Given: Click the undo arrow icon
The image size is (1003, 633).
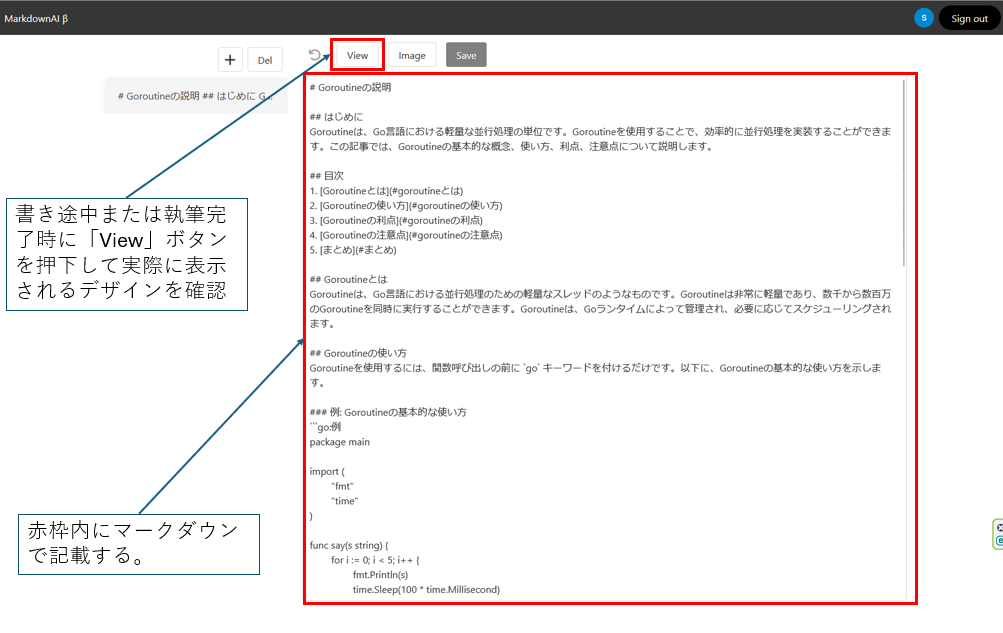Looking at the screenshot, I should tap(315, 55).
